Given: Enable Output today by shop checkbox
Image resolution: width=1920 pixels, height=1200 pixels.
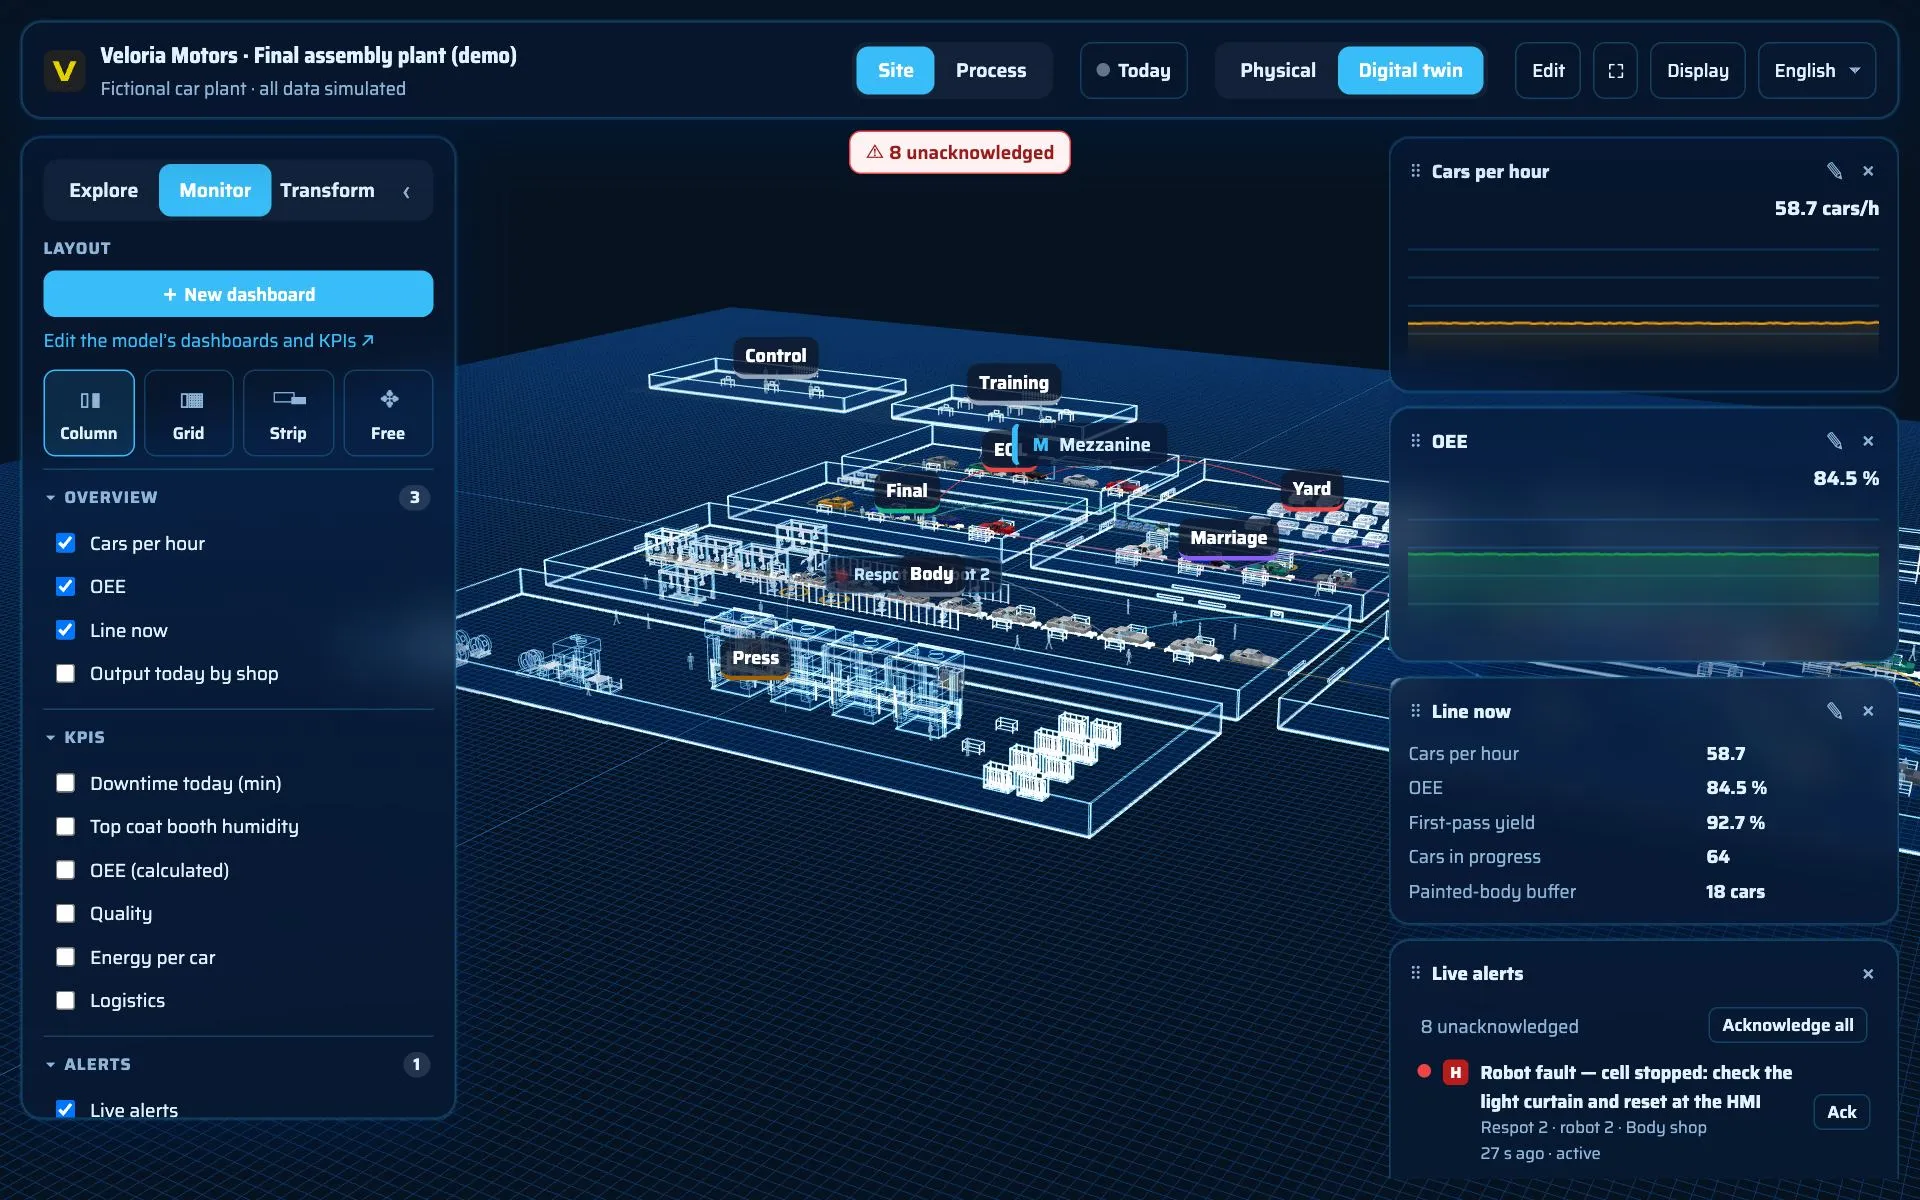Looking at the screenshot, I should pyautogui.click(x=65, y=673).
